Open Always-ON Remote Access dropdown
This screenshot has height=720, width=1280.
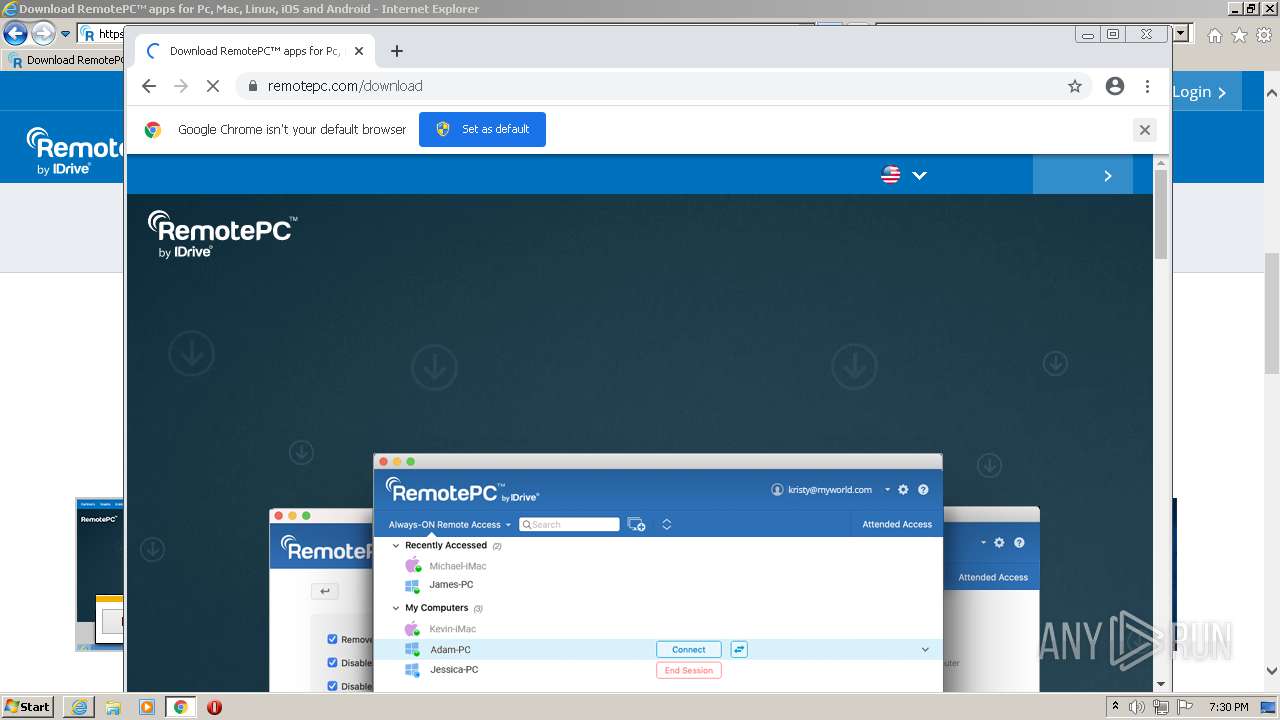pos(450,524)
